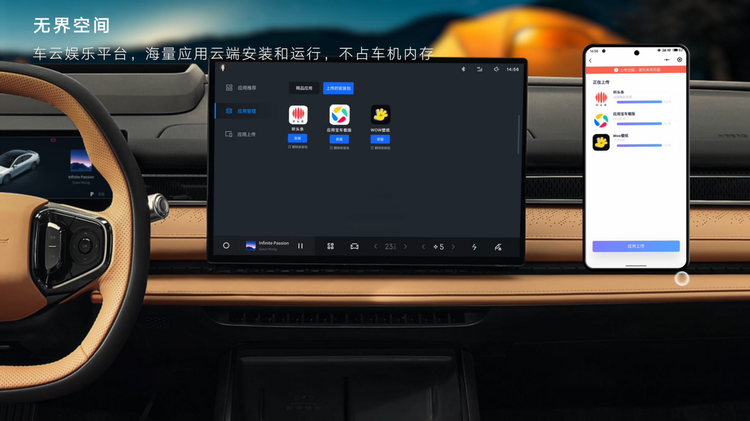The width and height of the screenshot is (750, 421).
Task: Open the app grid icon in the dock
Action: point(330,246)
